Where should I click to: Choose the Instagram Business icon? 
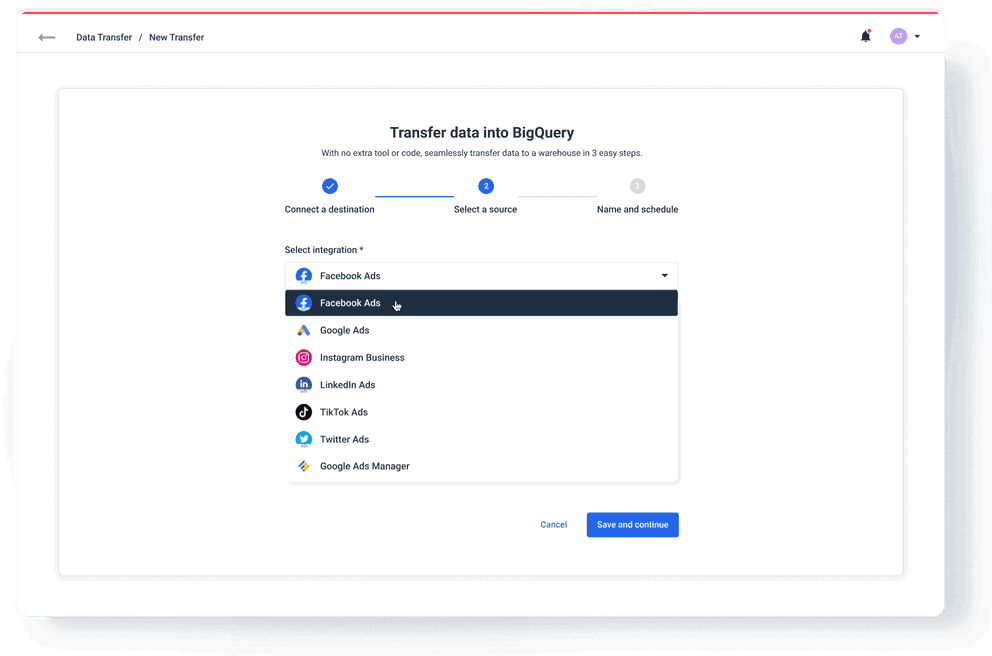click(303, 357)
